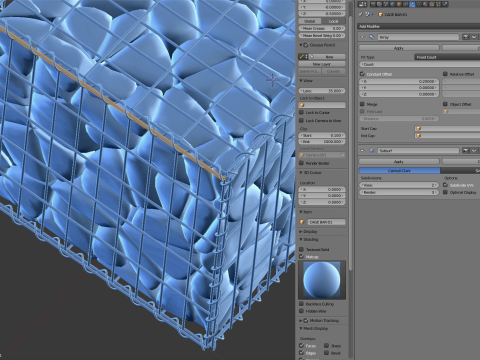Enable the Backface Culling checkbox
480x360 pixels.
coord(302,304)
